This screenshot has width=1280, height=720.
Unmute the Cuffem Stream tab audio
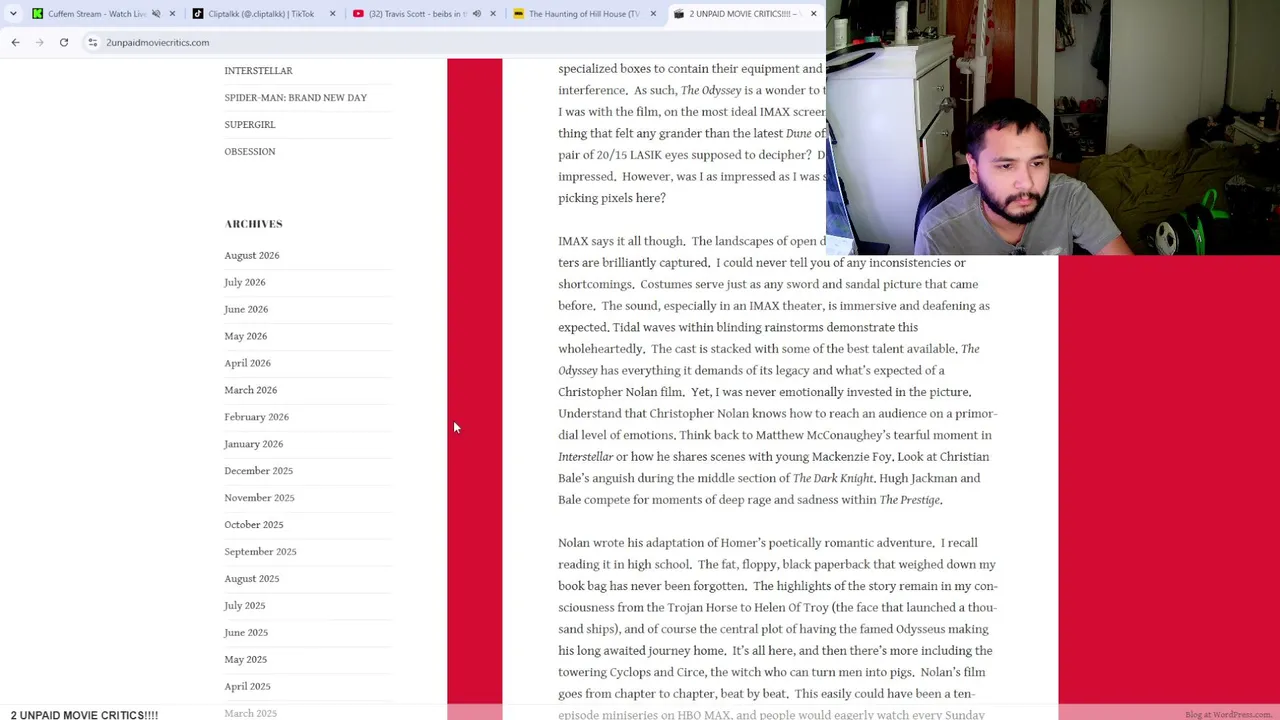tap(156, 14)
